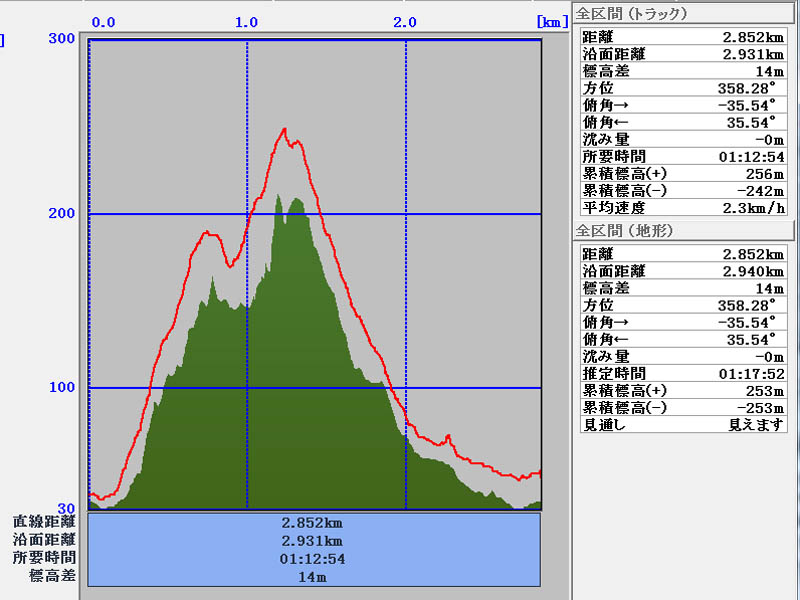Select the terrain 沿面距離 2.940km row
Viewport: 800px width, 600px height.
coord(683,271)
